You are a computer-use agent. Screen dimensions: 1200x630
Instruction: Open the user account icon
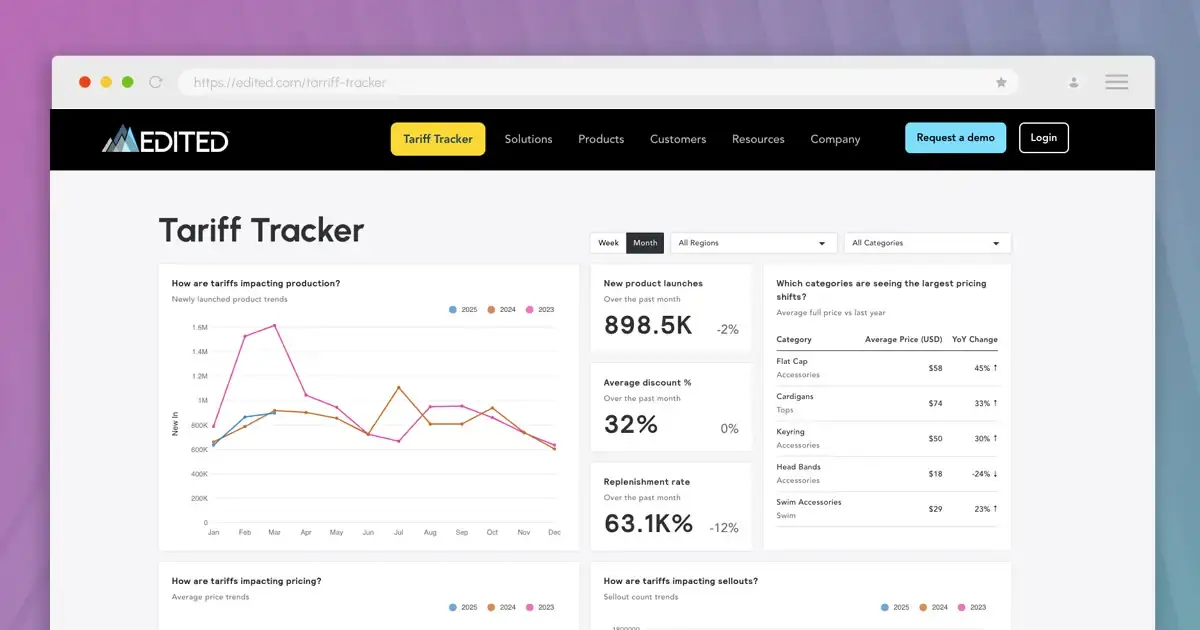pos(1073,82)
